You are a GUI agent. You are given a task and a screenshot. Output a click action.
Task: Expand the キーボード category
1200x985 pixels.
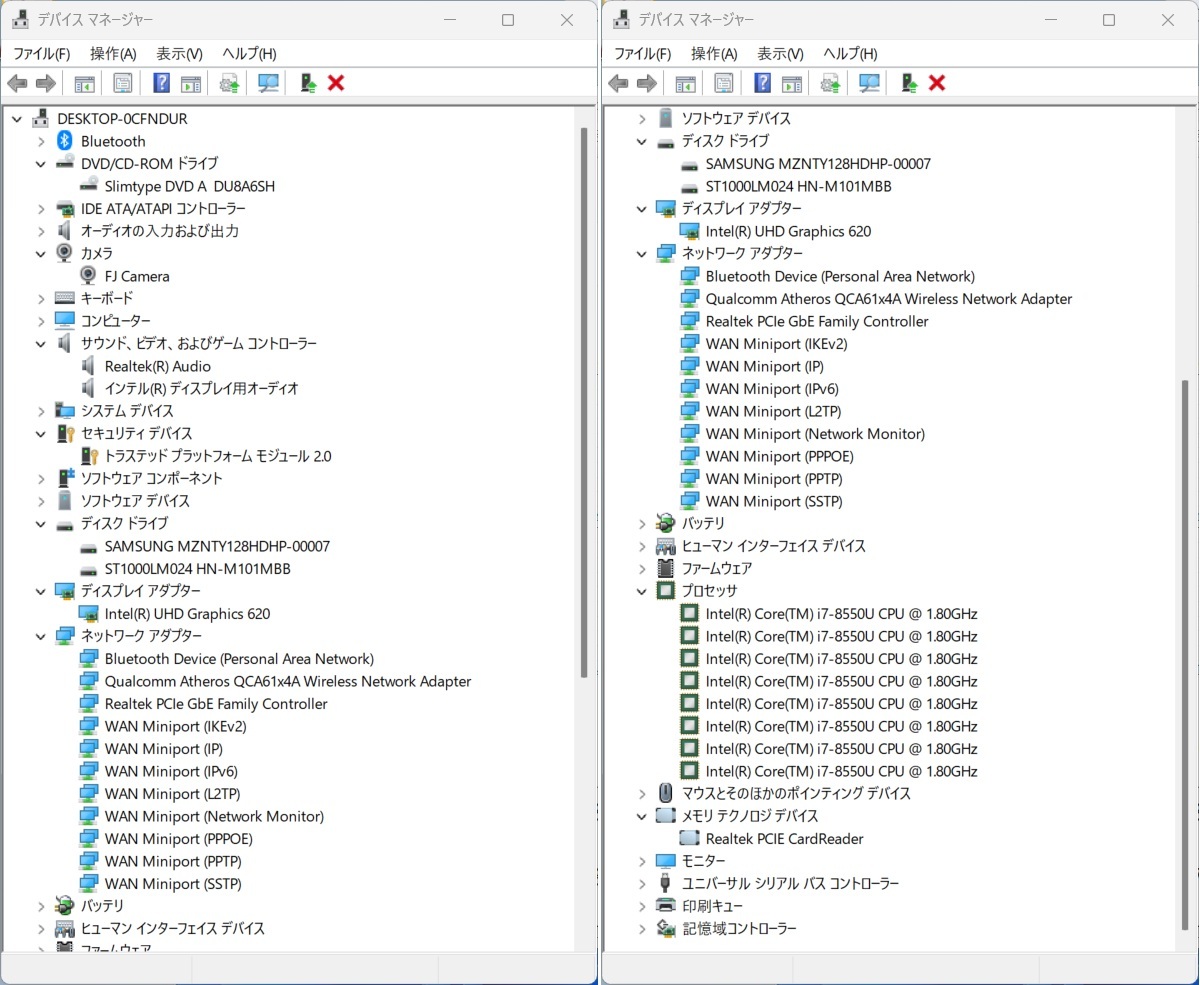[x=41, y=298]
